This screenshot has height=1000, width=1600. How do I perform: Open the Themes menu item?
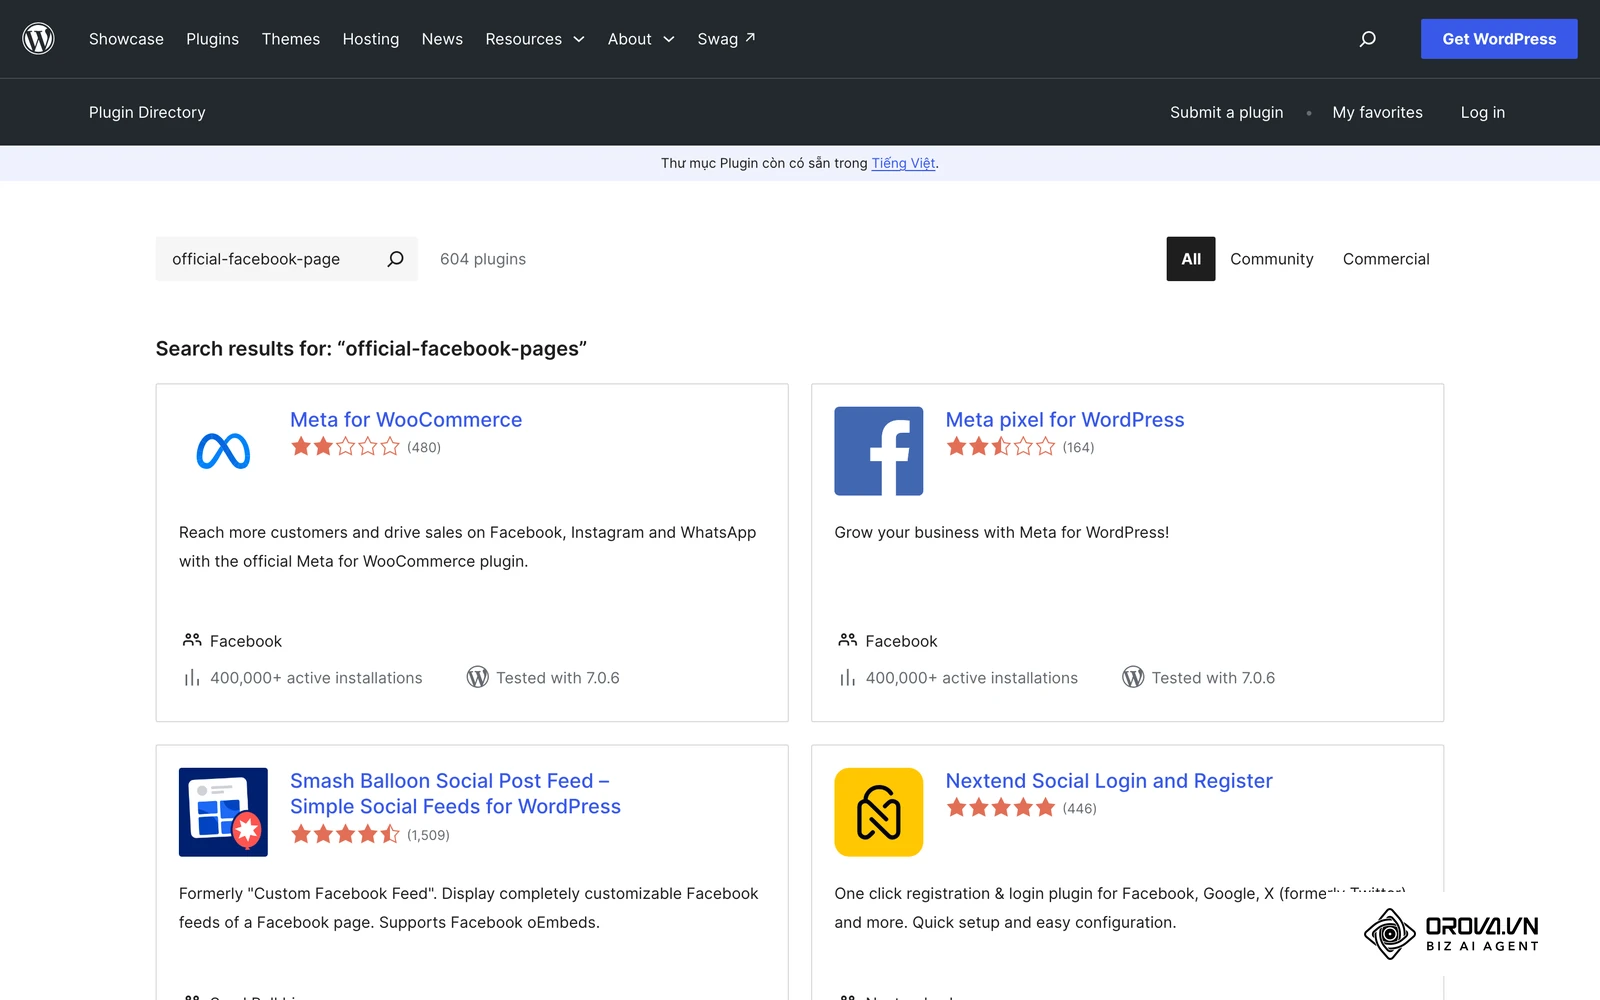tap(291, 39)
